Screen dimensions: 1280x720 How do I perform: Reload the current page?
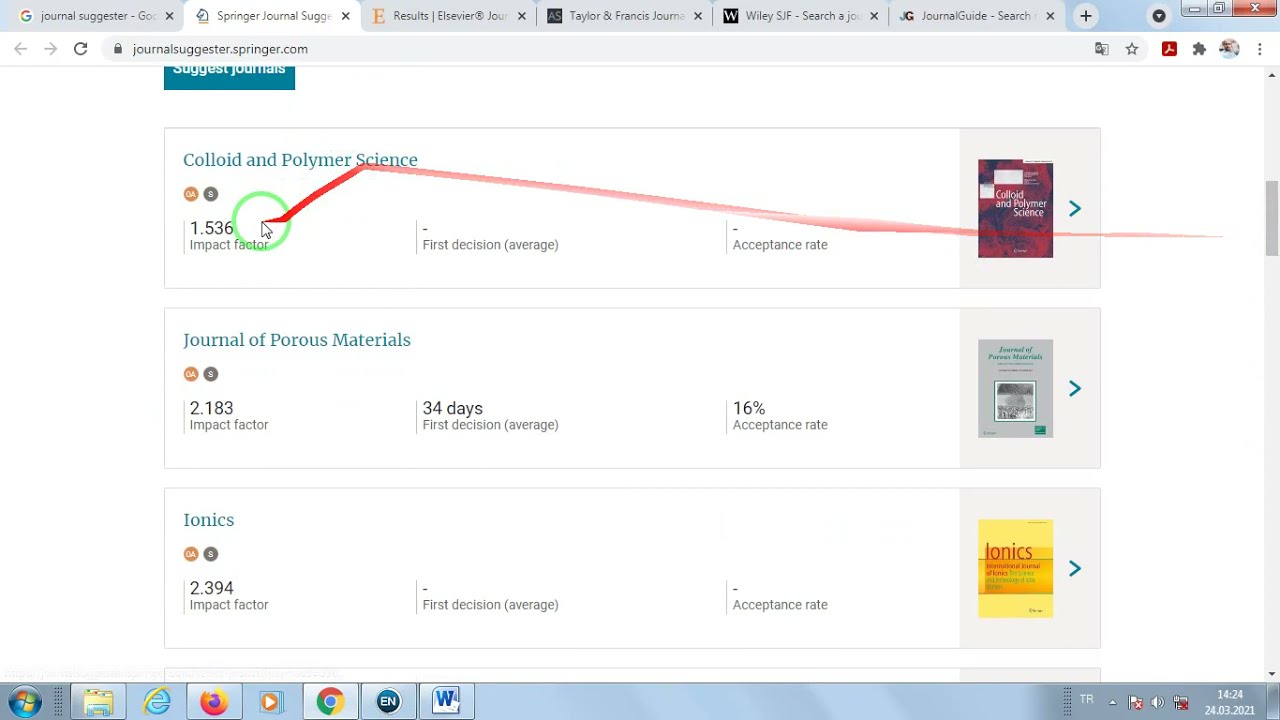click(x=80, y=49)
